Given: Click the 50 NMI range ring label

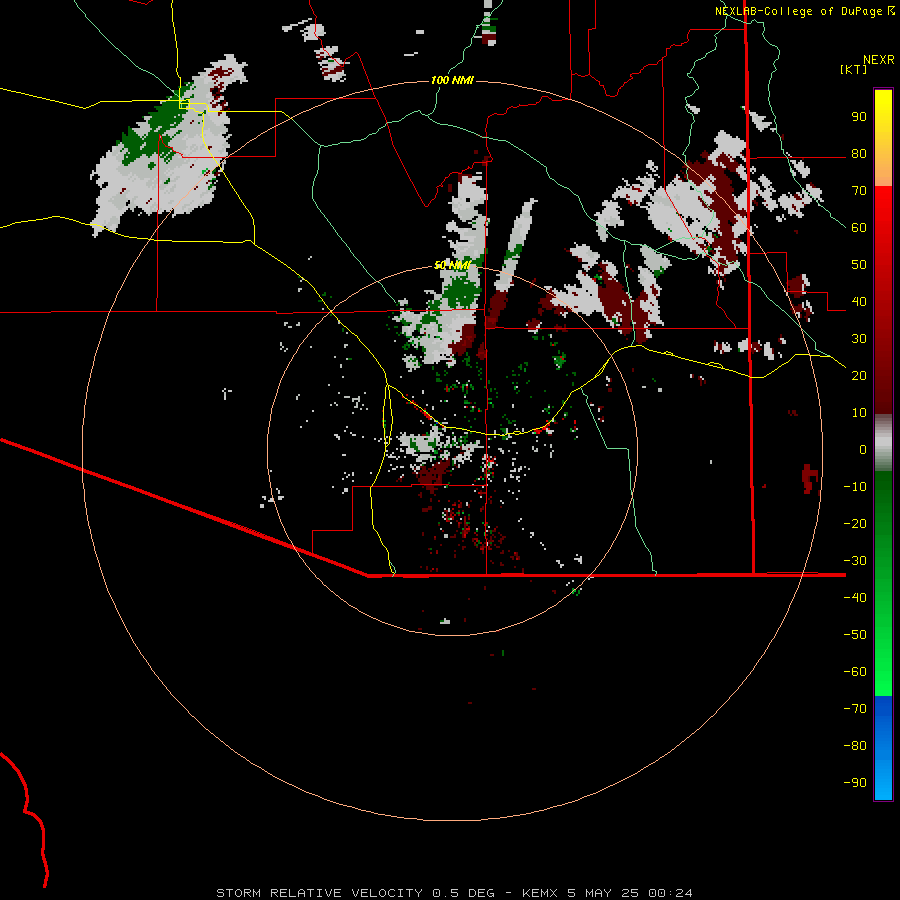Looking at the screenshot, I should pos(452,265).
